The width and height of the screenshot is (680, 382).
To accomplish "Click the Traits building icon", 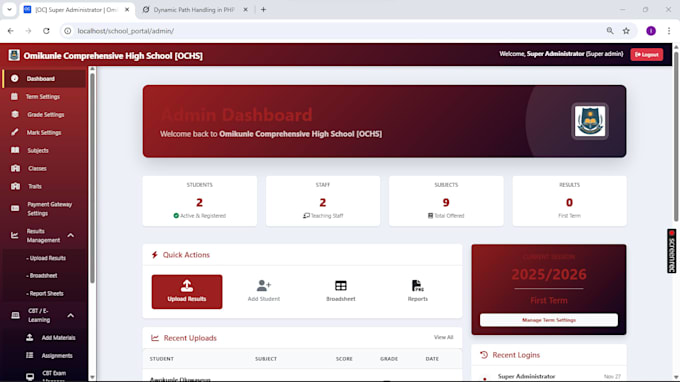I will click(x=16, y=186).
